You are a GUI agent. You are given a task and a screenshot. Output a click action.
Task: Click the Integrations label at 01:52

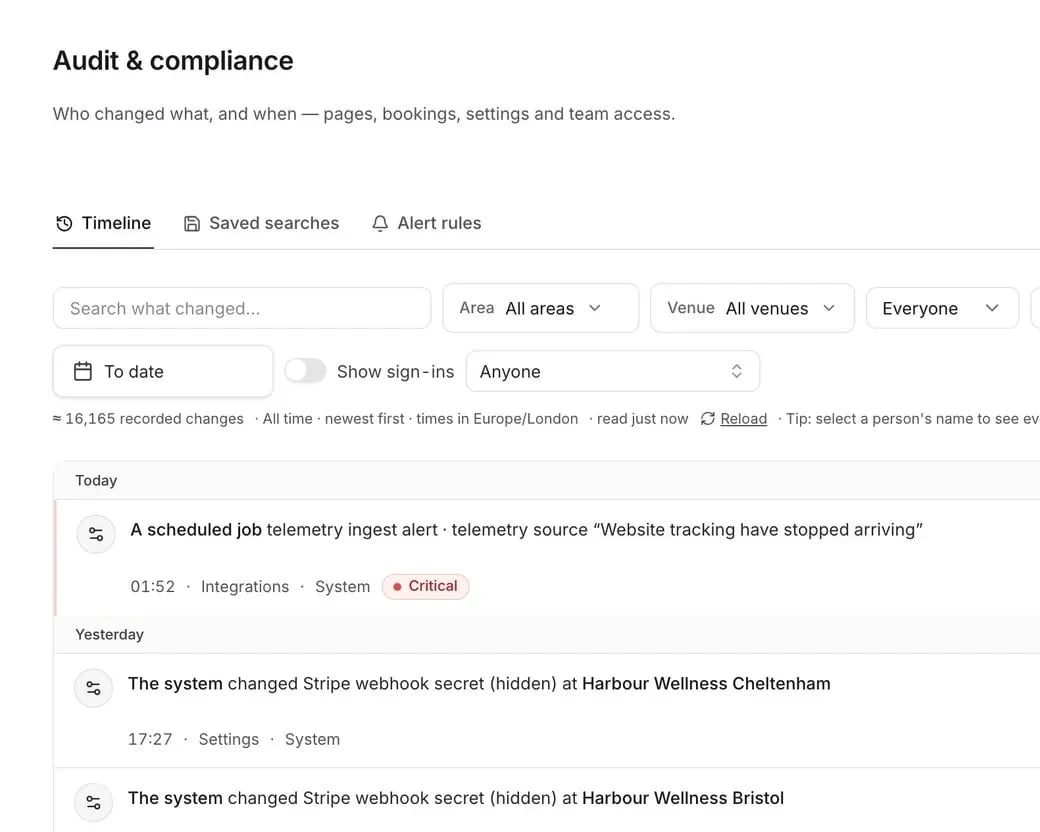[245, 587]
